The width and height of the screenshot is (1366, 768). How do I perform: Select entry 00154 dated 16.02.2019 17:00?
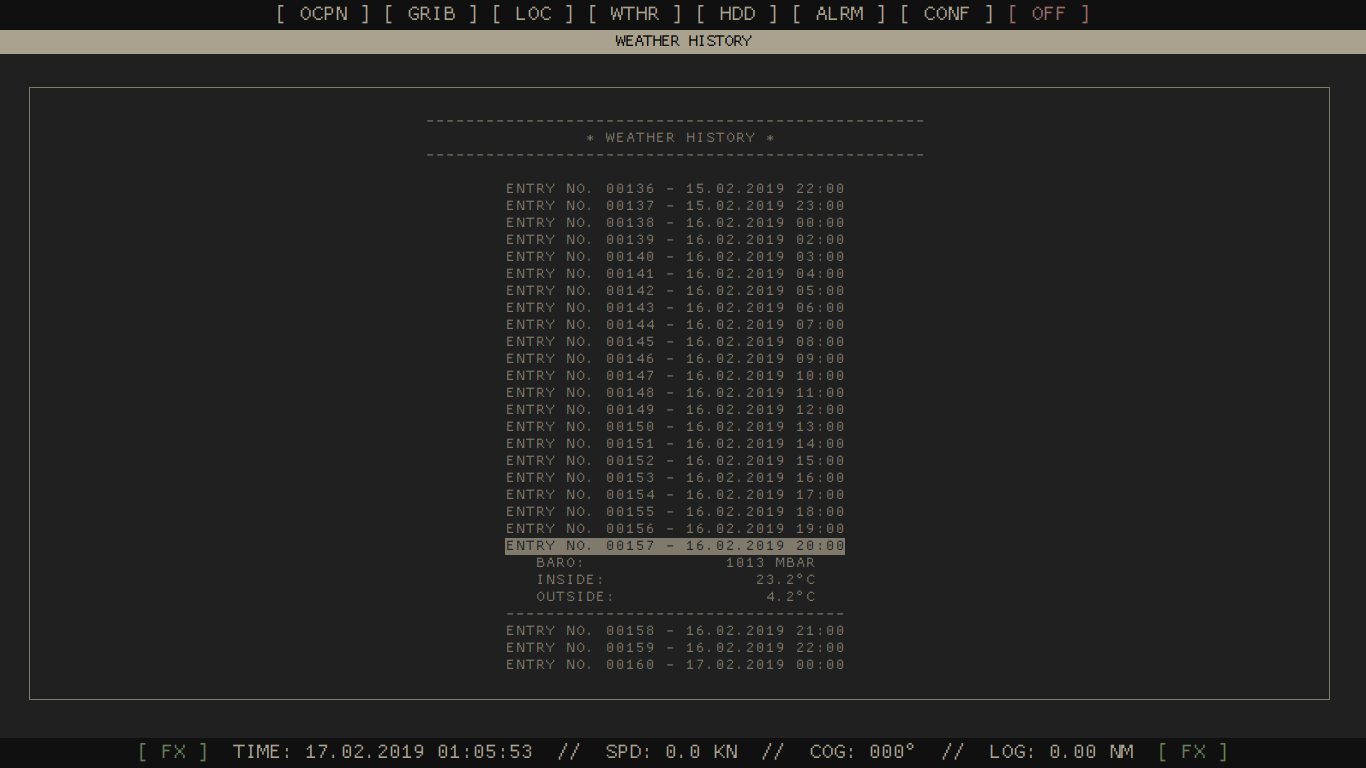(x=675, y=495)
